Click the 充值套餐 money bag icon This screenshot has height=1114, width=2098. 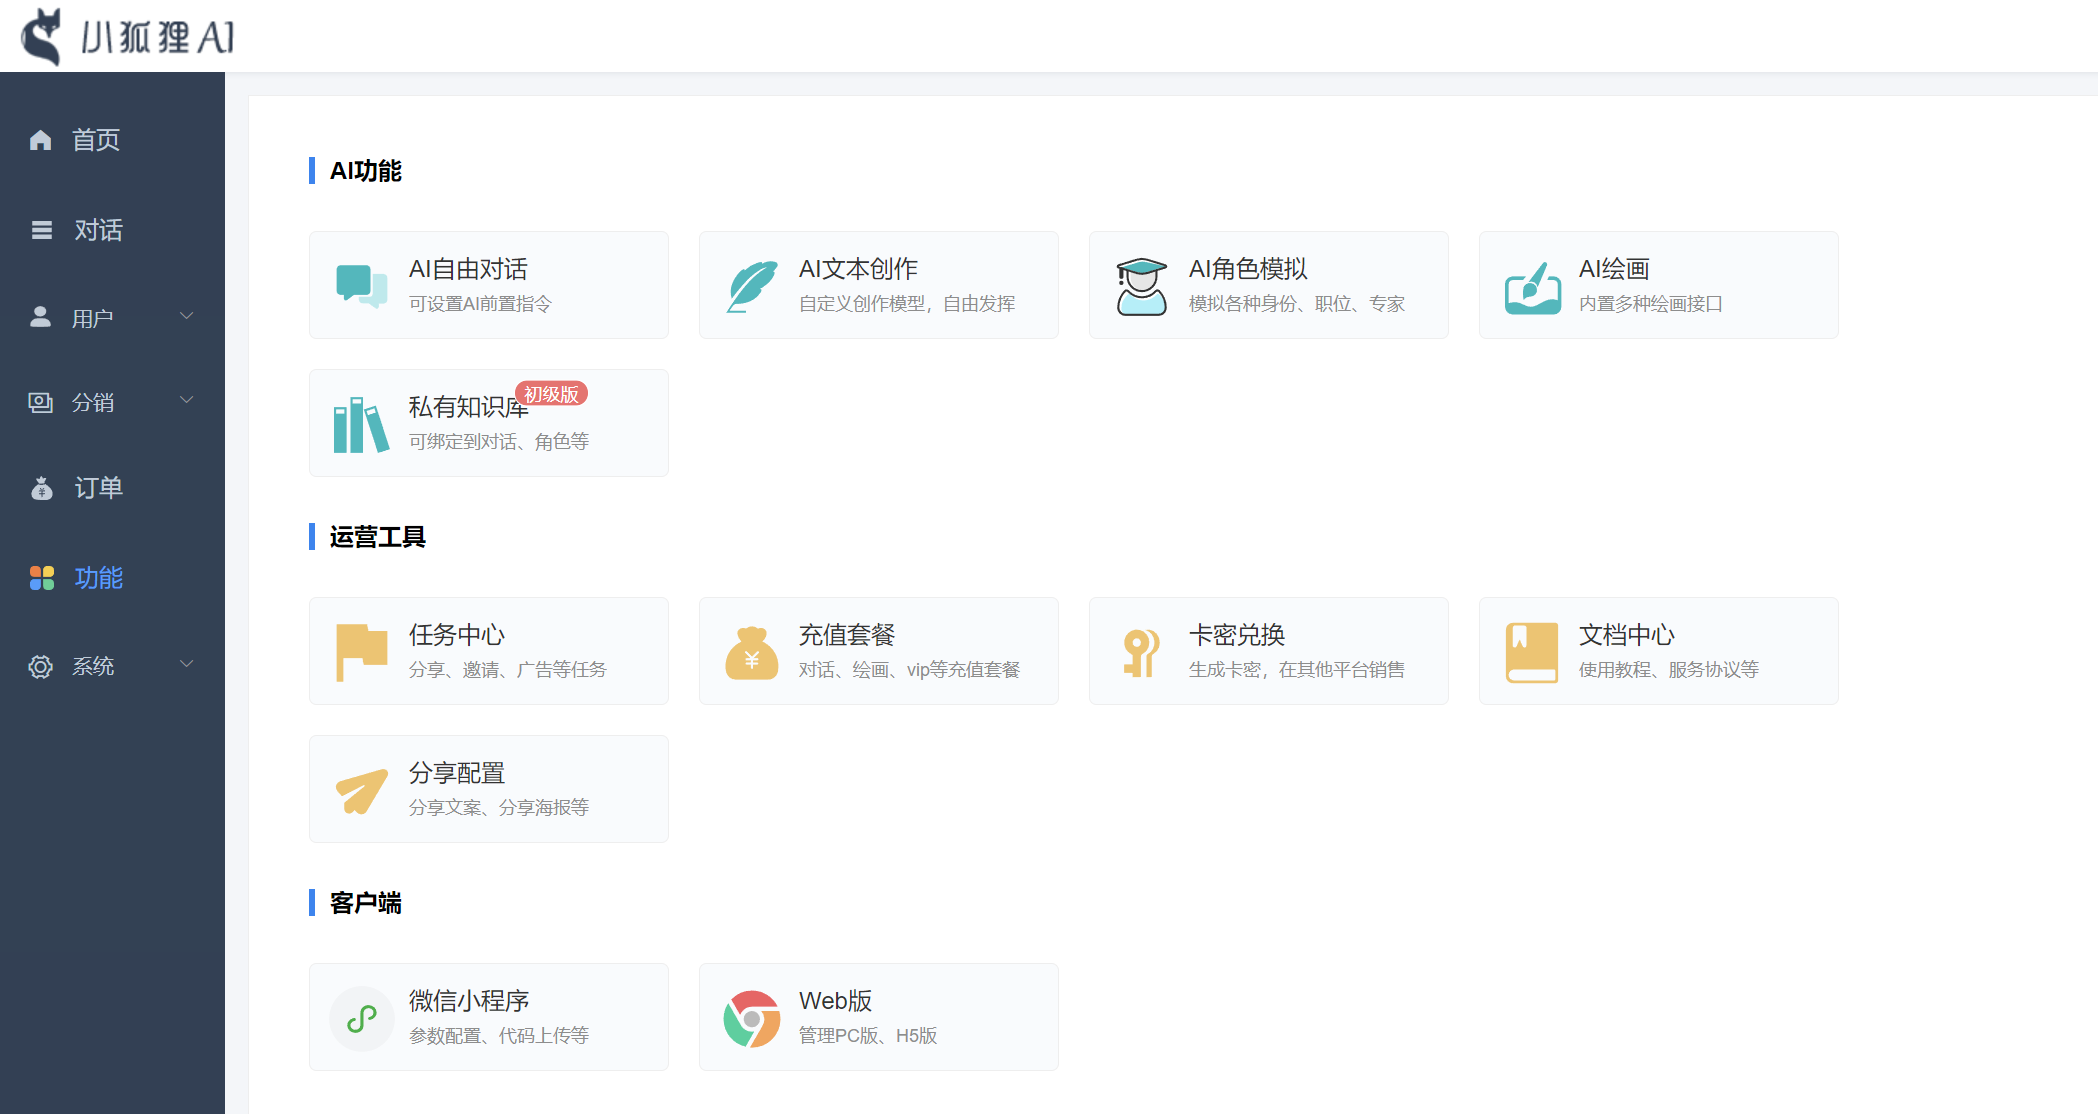tap(751, 651)
